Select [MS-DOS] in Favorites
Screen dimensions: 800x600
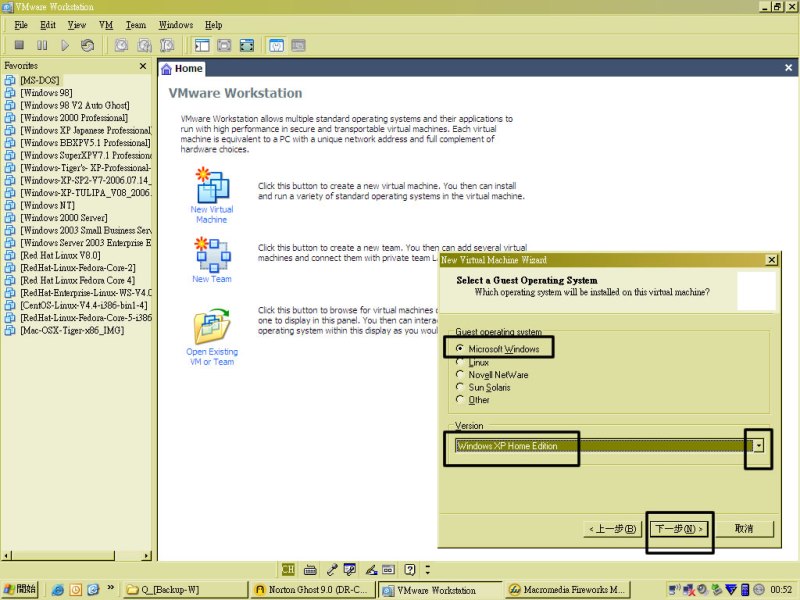40,80
